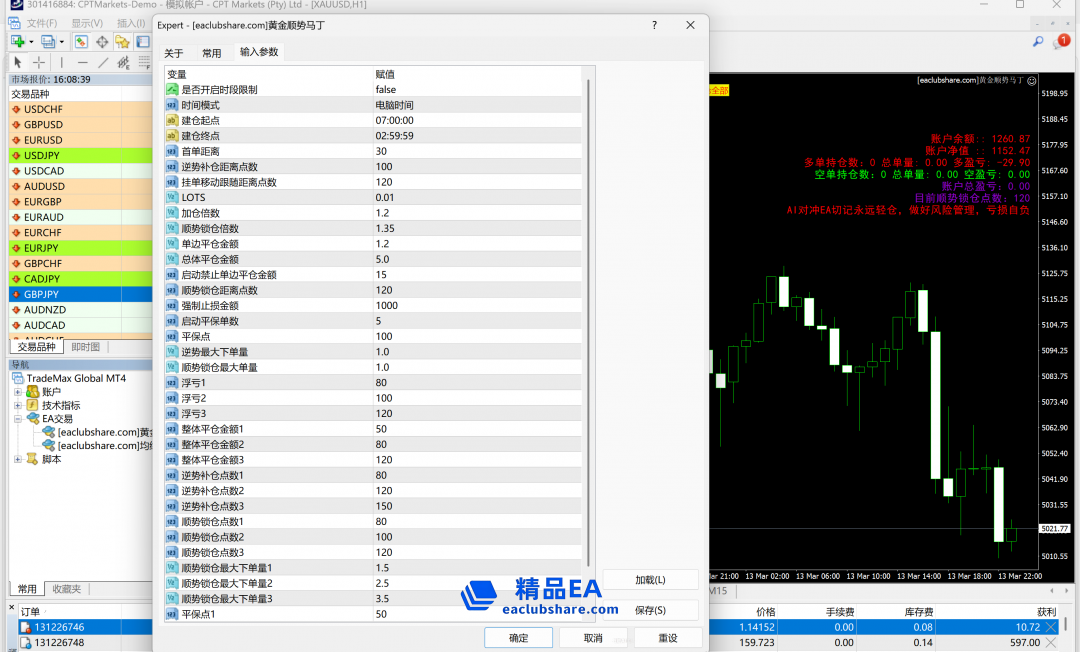The image size is (1080, 652).
Task: Open new chart dropdown arrow
Action: click(x=31, y=42)
